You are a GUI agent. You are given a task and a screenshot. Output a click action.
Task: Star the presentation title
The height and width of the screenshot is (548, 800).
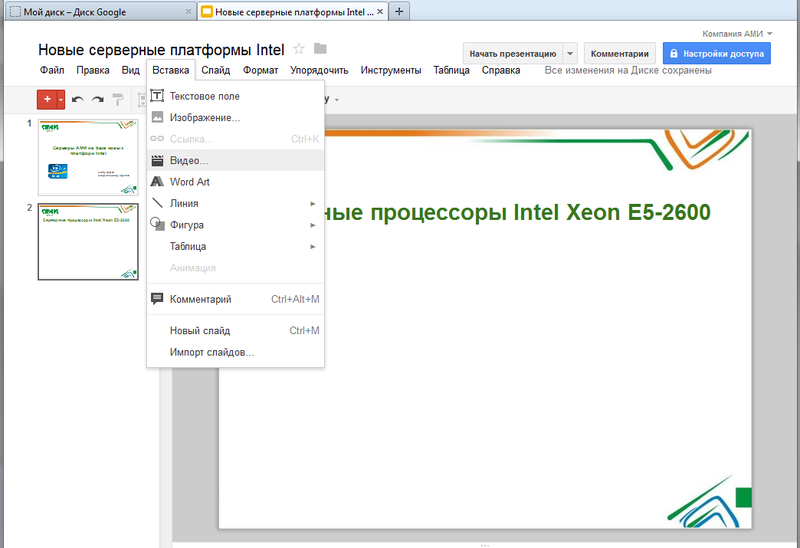[299, 49]
